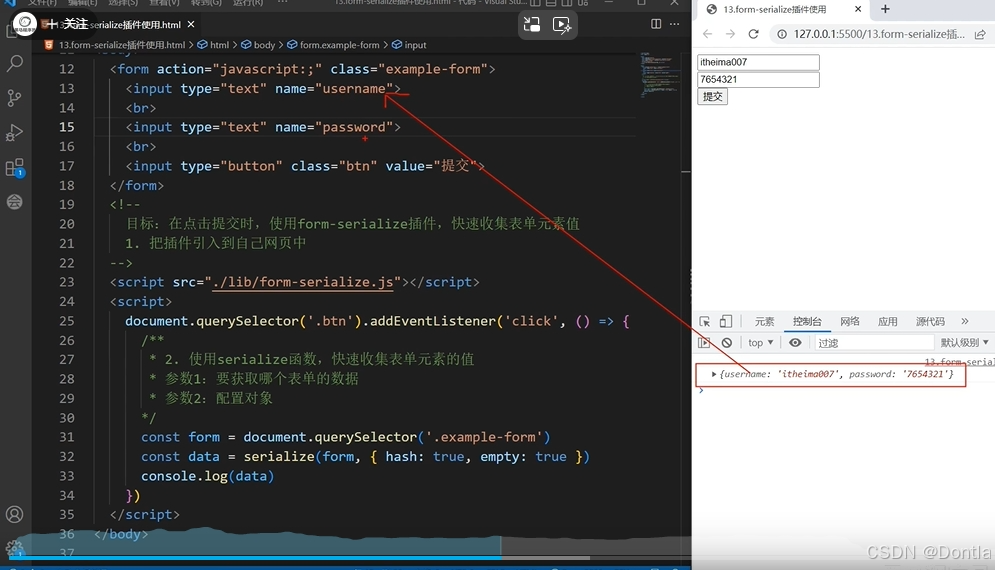
Task: View site information icon in address bar
Action: coord(782,34)
